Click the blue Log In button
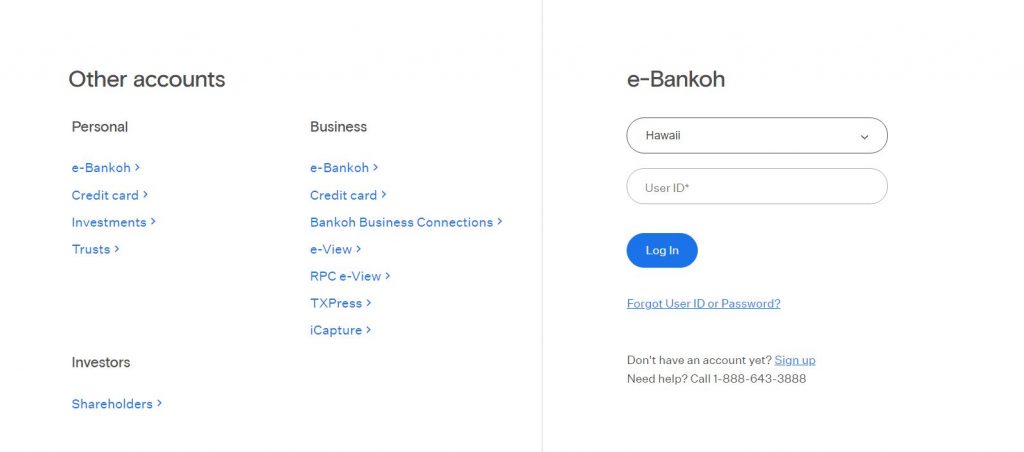Image resolution: width=1024 pixels, height=452 pixels. click(662, 250)
